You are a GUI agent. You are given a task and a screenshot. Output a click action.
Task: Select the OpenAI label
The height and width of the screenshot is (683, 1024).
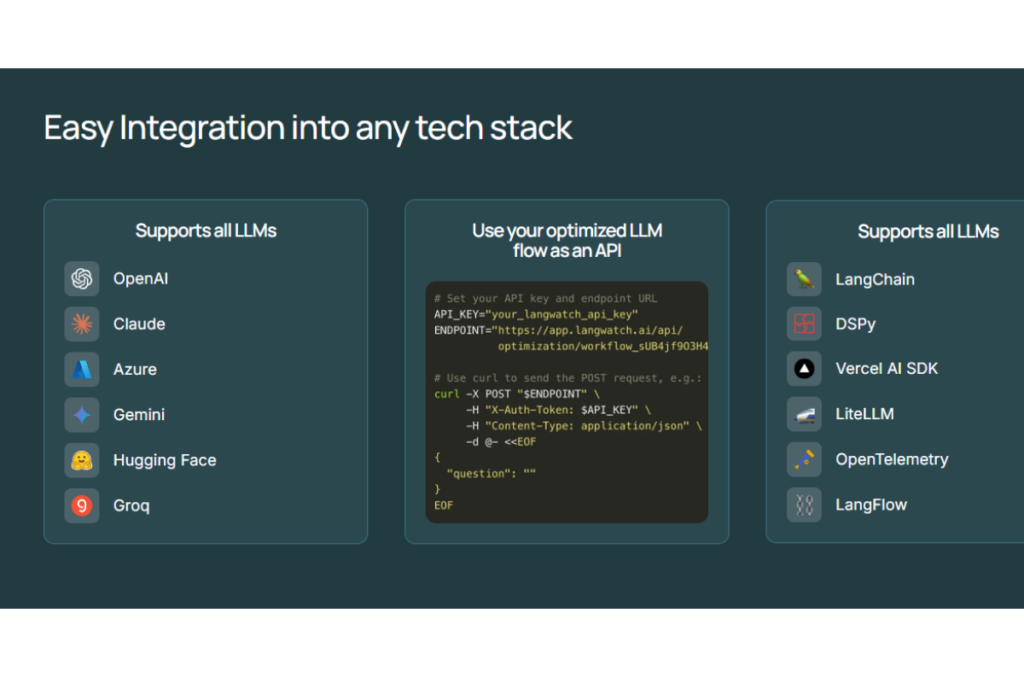(140, 279)
